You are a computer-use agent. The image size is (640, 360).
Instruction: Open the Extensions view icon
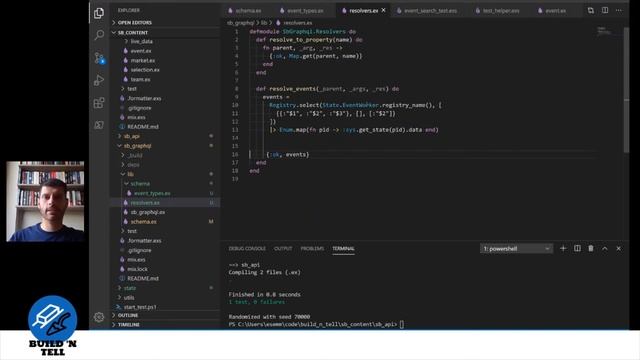99,102
